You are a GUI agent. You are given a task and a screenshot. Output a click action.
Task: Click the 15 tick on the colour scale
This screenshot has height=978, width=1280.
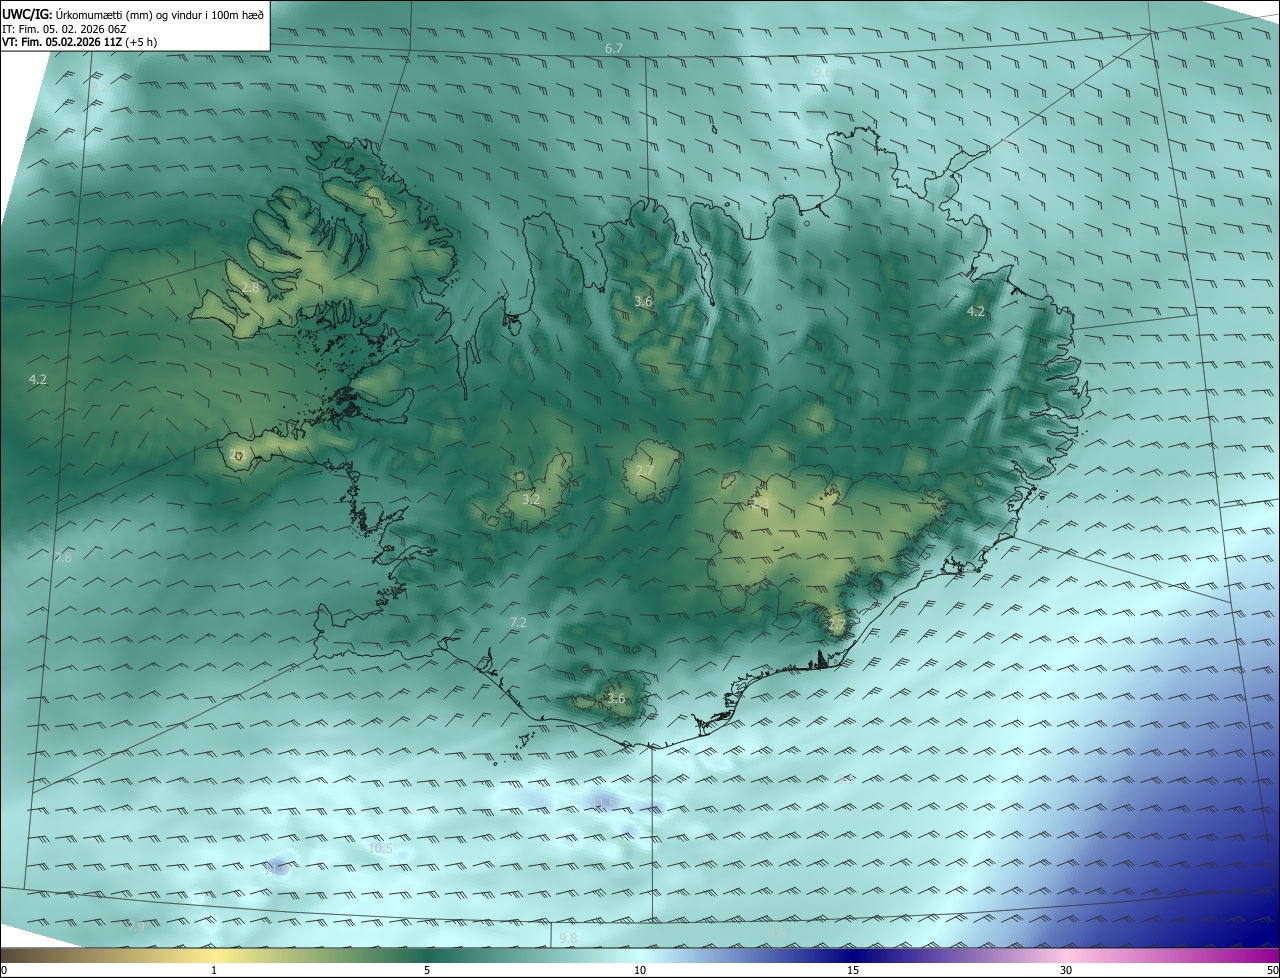click(853, 970)
